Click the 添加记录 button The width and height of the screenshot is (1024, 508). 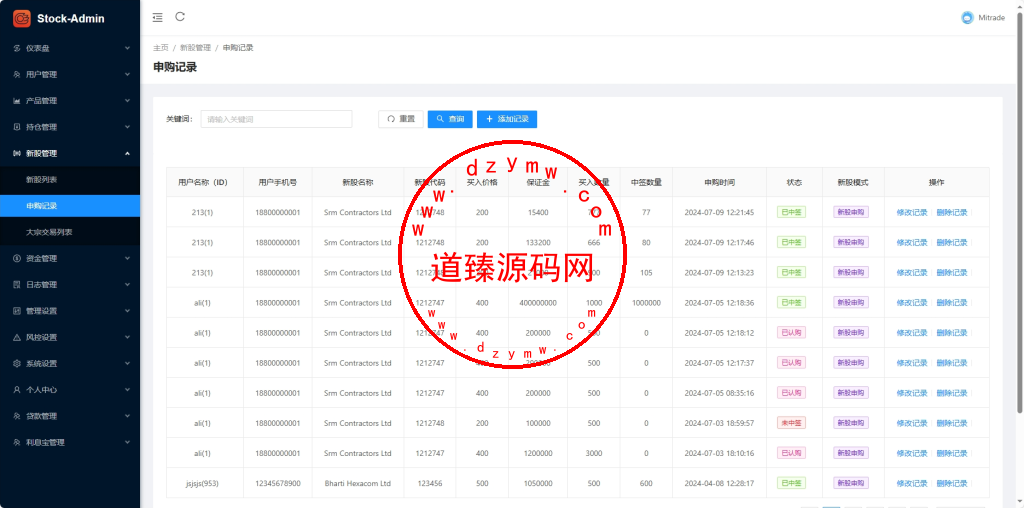coord(507,119)
